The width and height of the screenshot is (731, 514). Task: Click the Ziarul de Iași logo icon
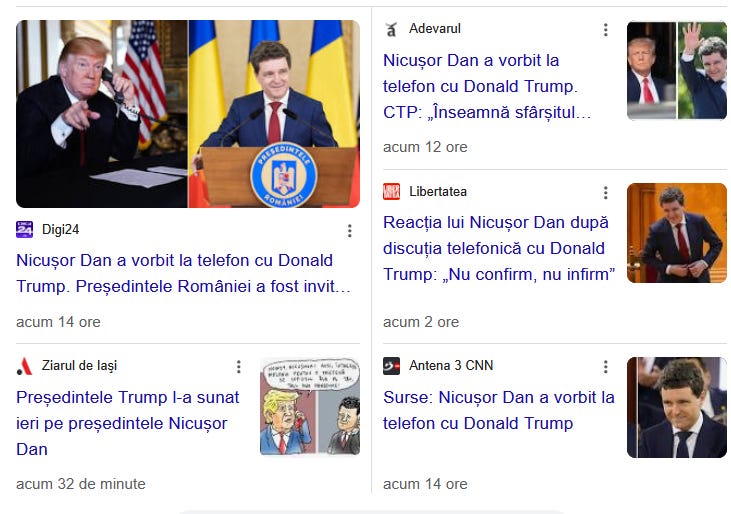(x=24, y=366)
